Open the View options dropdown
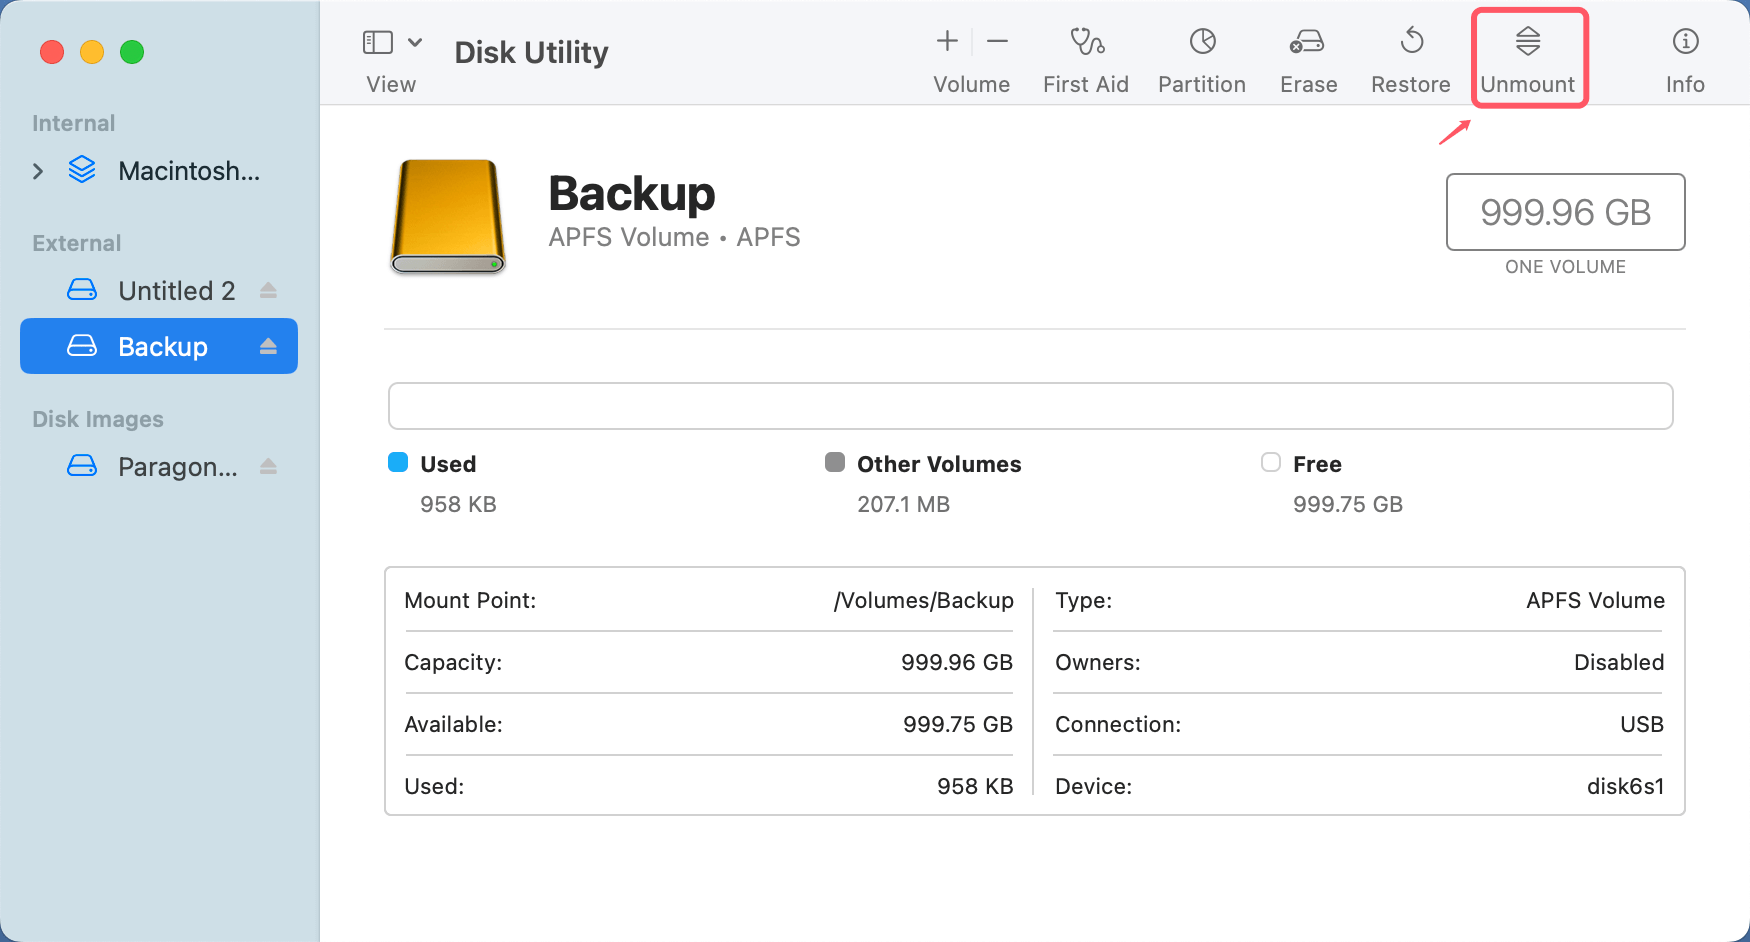Screen dimensions: 1750x942 [x=417, y=42]
